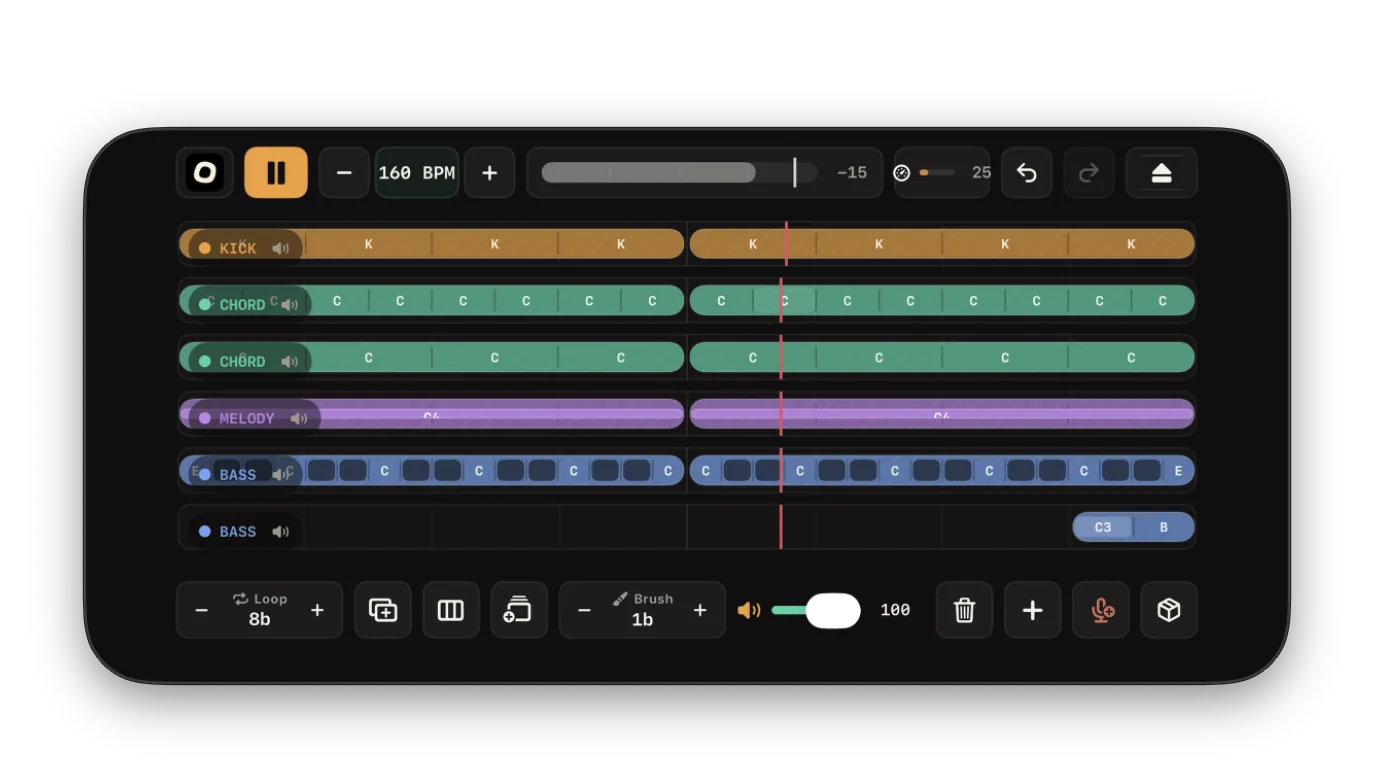The height and width of the screenshot is (784, 1374).
Task: Click the microphone record icon
Action: [1101, 610]
